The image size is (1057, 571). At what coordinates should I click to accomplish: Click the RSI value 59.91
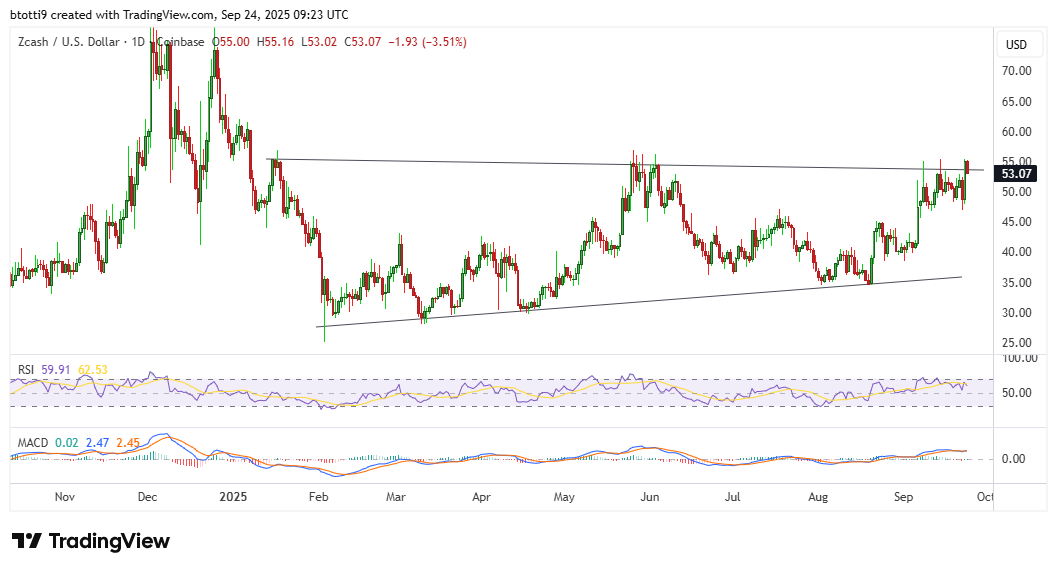58,369
